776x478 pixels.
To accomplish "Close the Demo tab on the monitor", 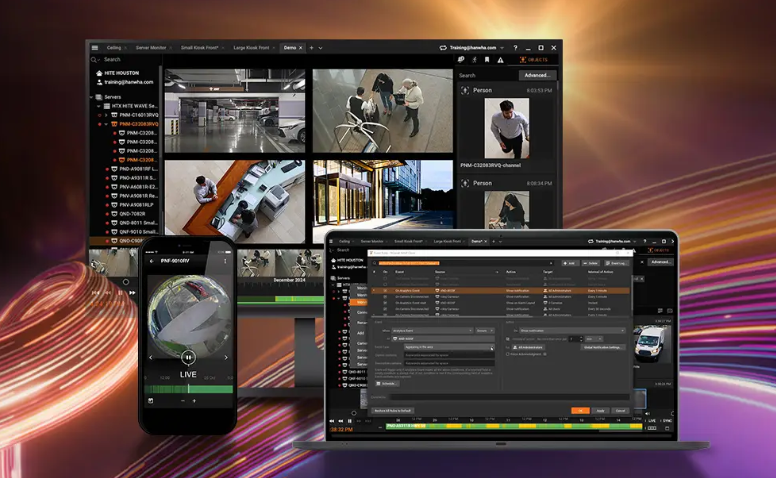I will point(300,48).
